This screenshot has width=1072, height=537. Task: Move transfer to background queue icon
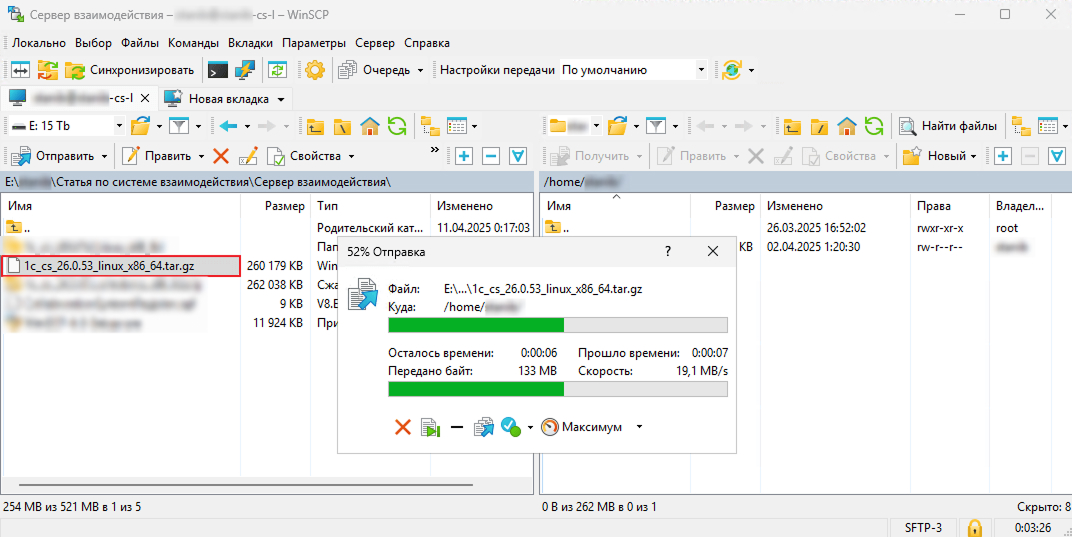pyautogui.click(x=483, y=428)
